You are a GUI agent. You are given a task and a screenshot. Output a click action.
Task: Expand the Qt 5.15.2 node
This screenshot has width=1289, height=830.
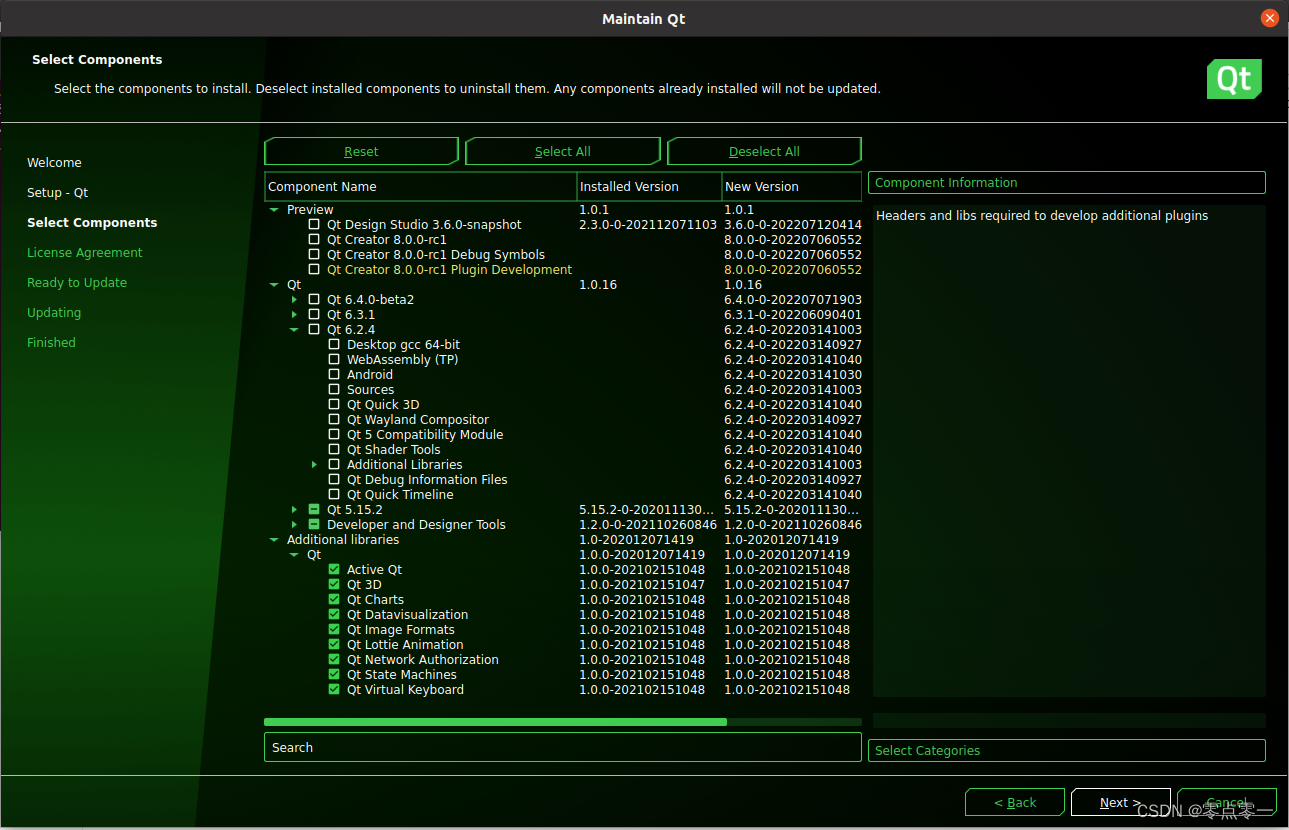pos(294,510)
